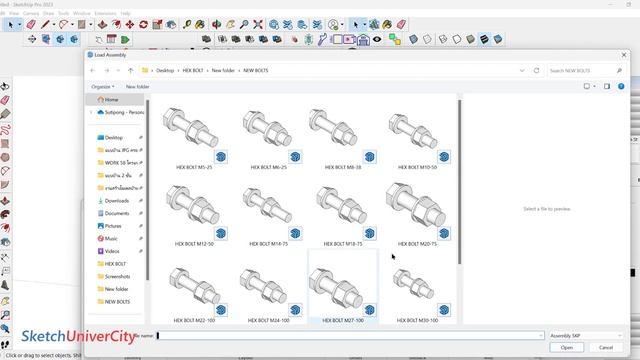Open the Select tool dropdown arrow
The image size is (640, 360).
pos(19,25)
